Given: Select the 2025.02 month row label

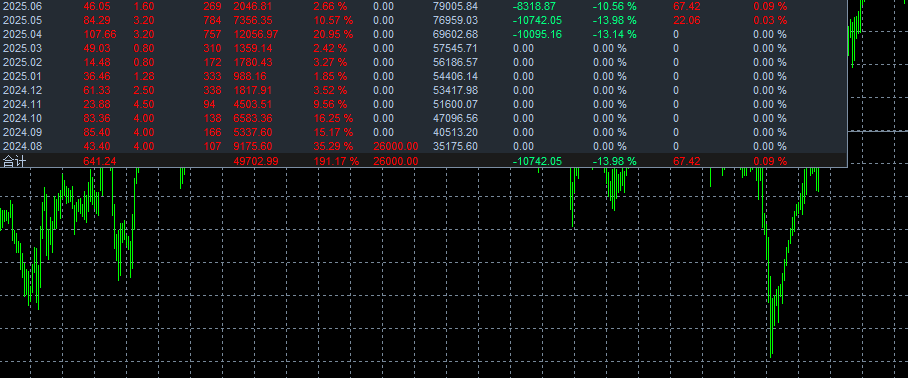Looking at the screenshot, I should [23, 62].
